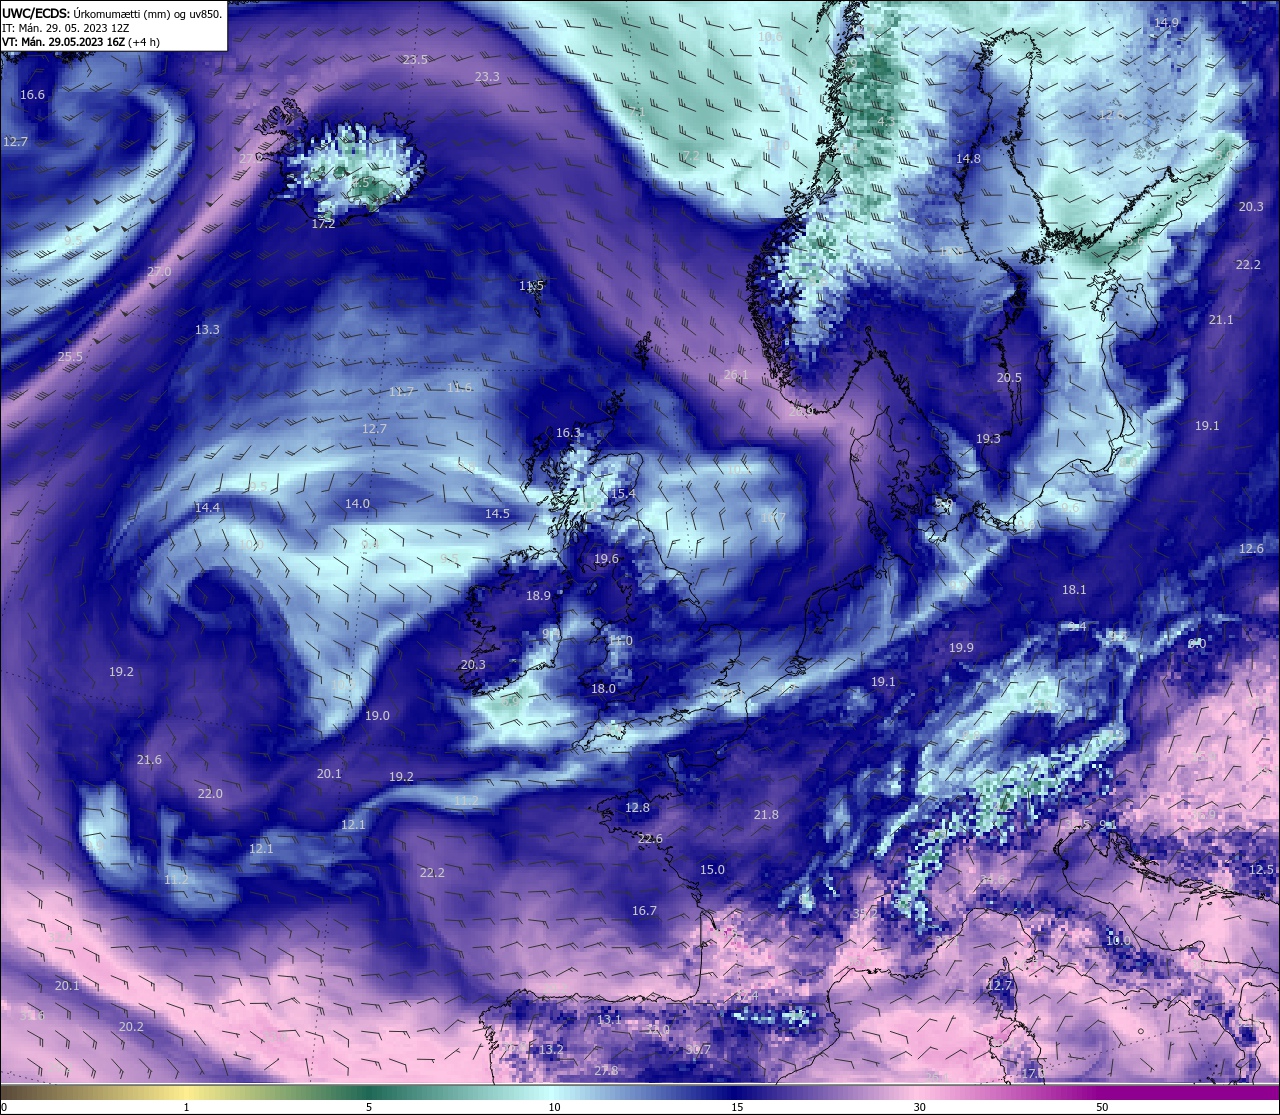Click the value '13.2' over Portugal
This screenshot has width=1280, height=1115.
coord(551,1049)
